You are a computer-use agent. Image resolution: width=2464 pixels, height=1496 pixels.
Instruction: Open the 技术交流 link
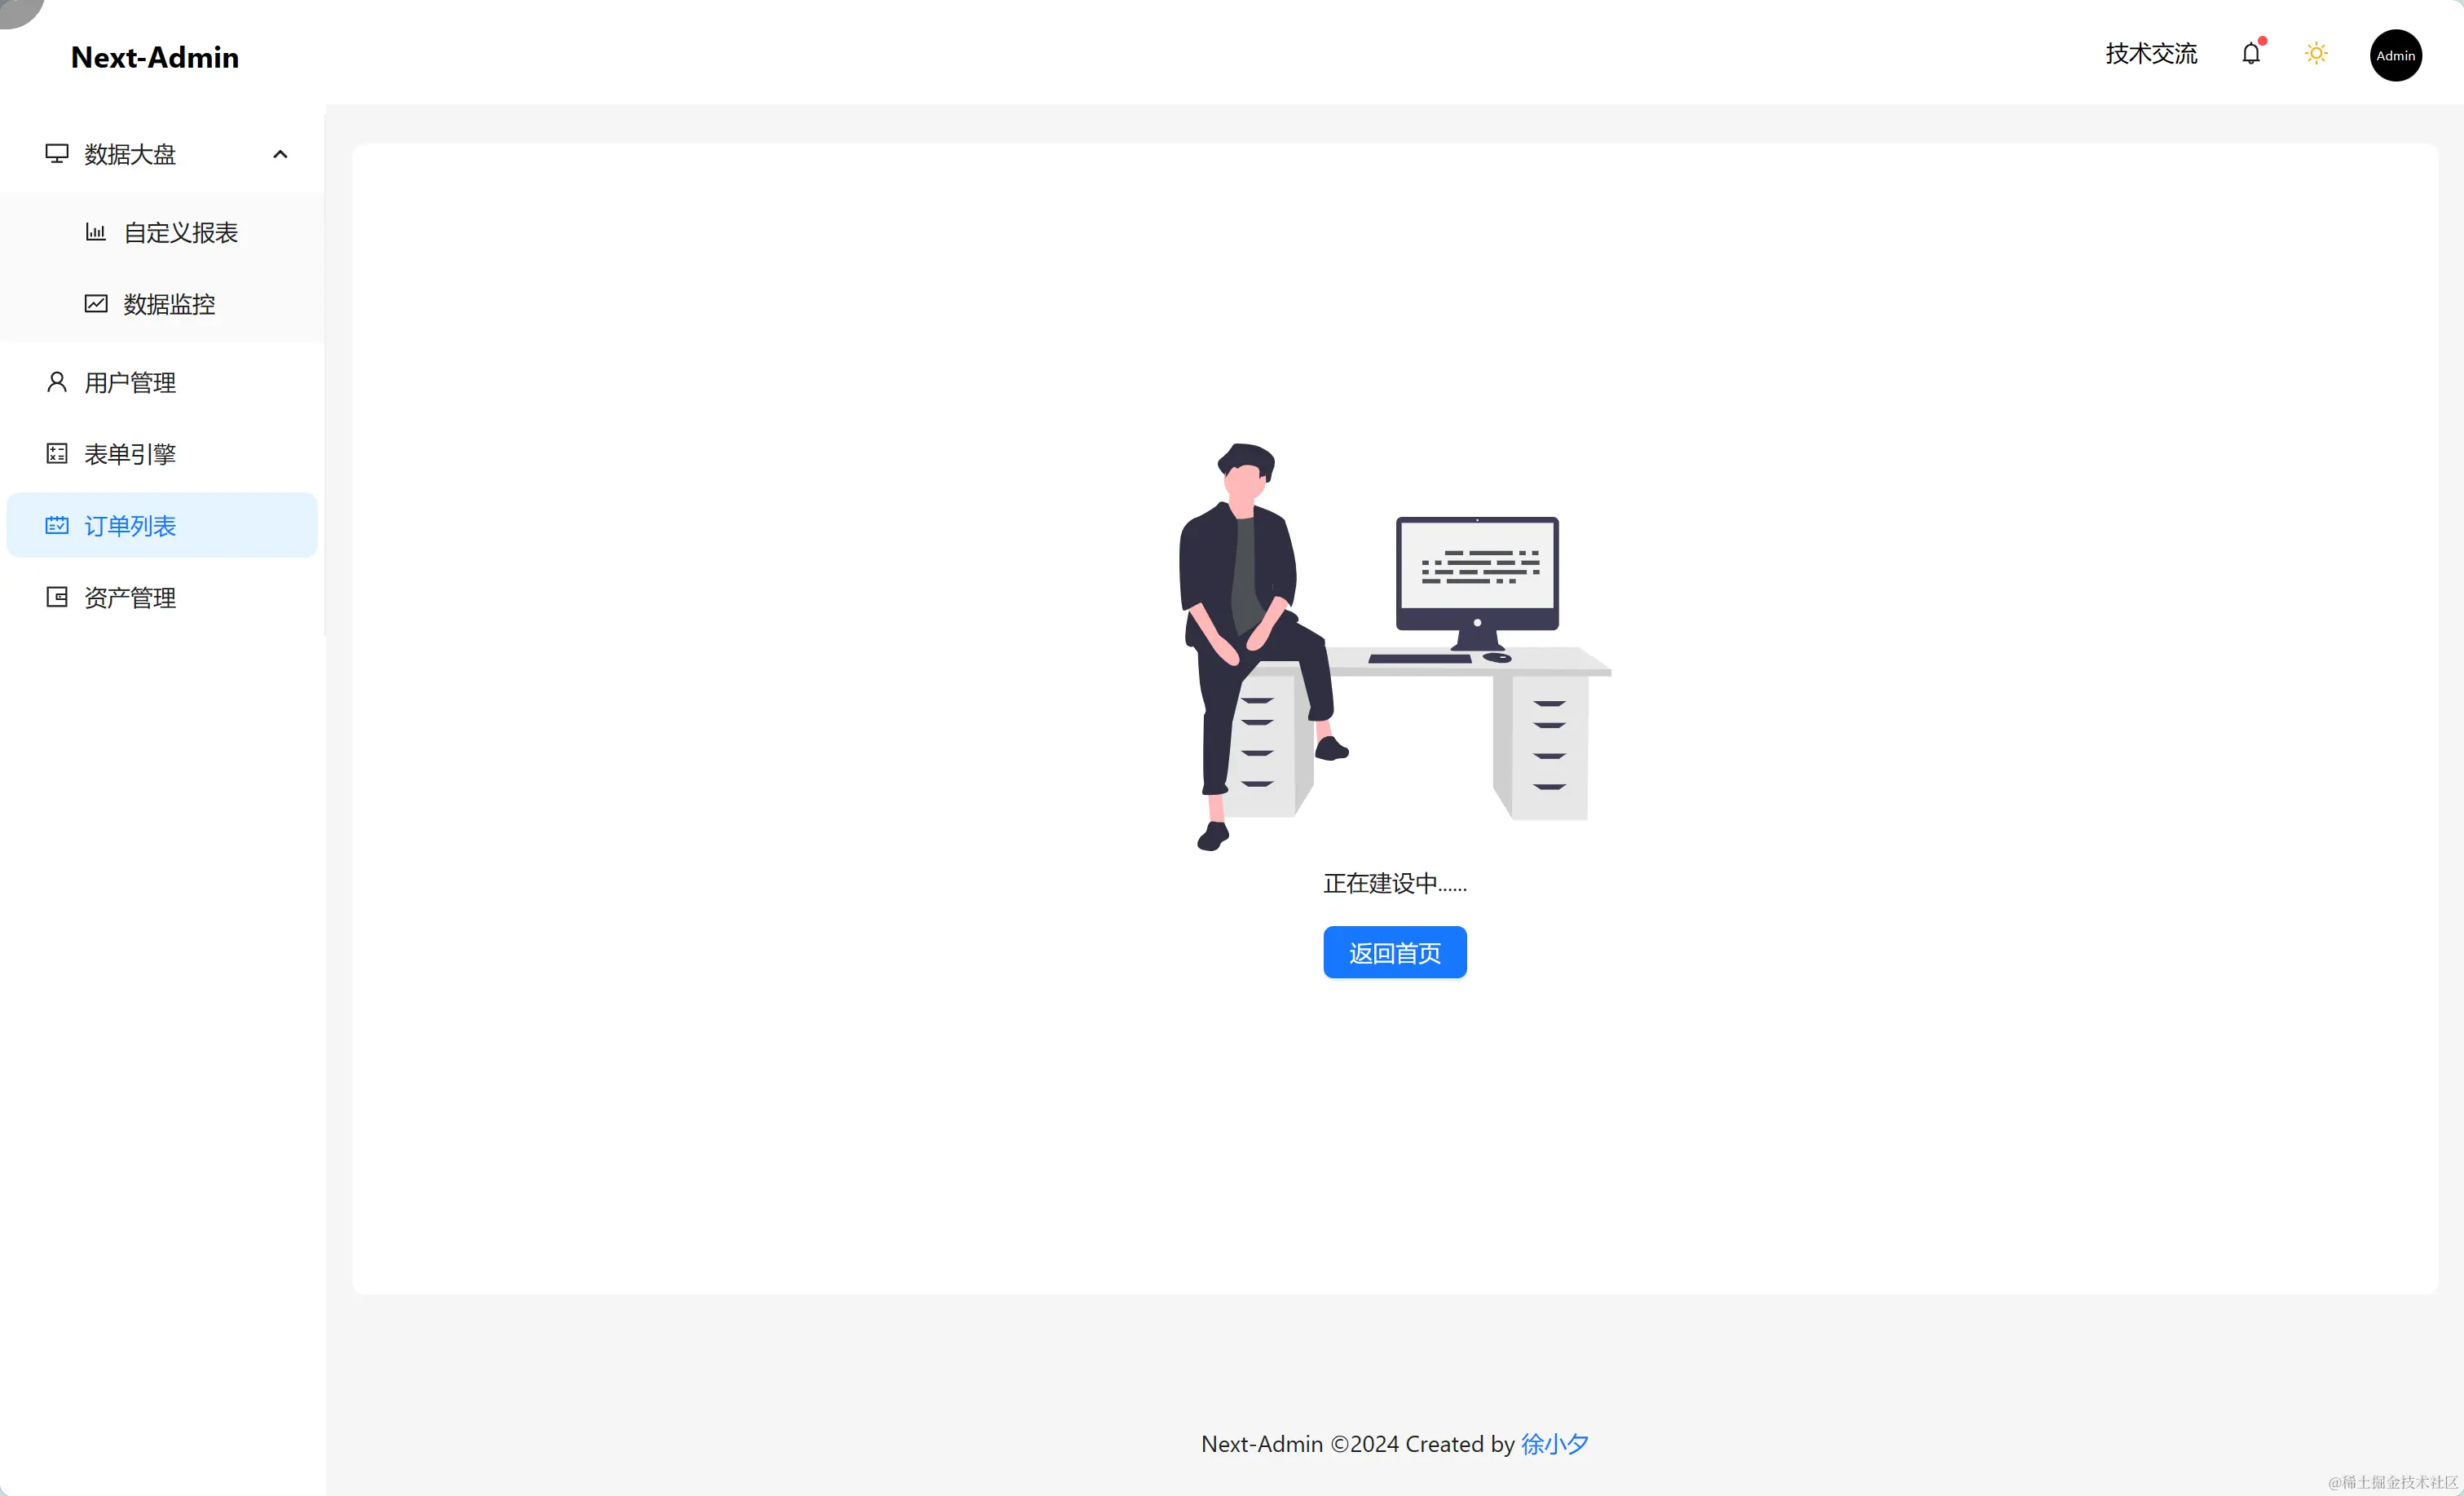(x=2151, y=54)
